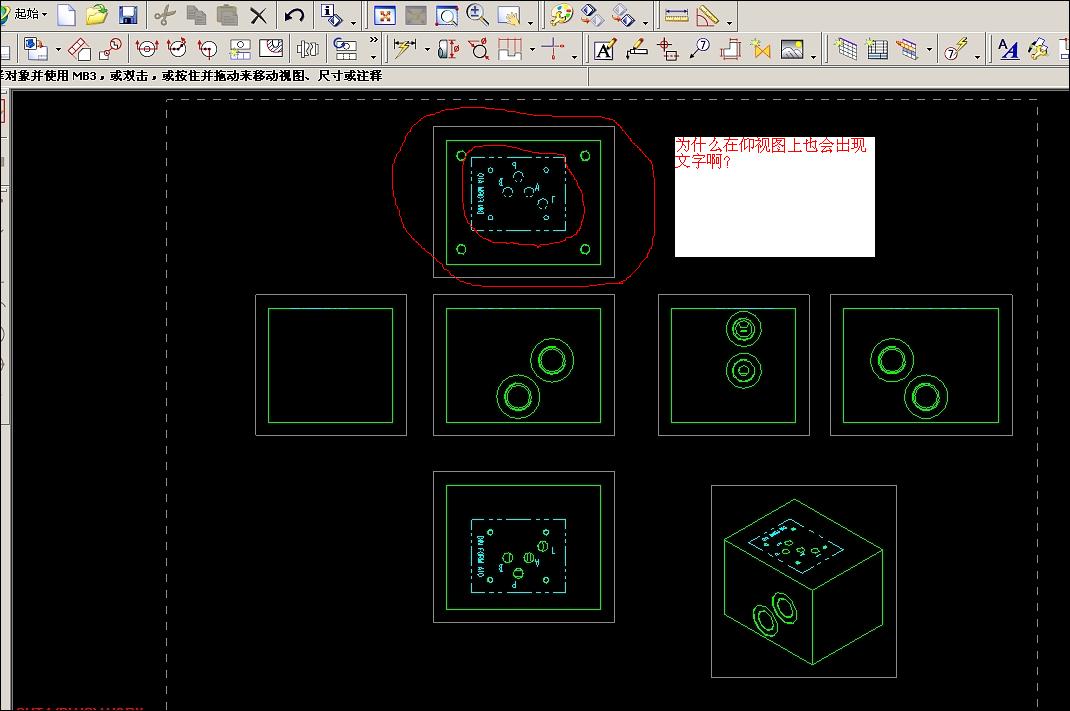Click the table edit levels icon
1070x711 pixels.
tap(907, 49)
